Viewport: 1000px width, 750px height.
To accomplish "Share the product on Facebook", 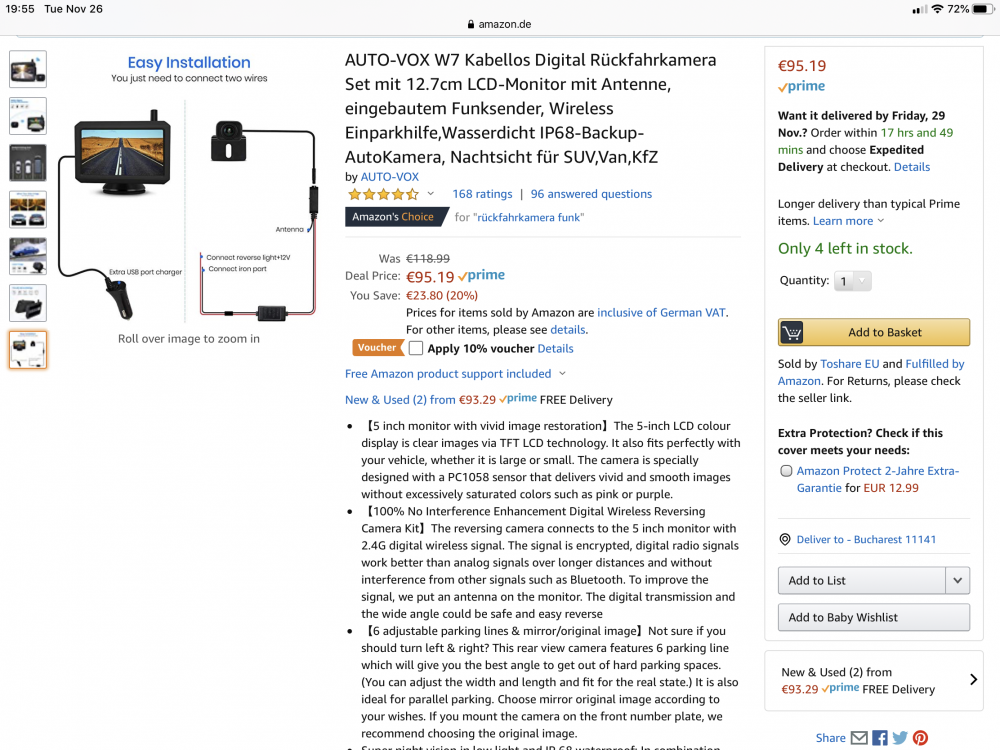I will pos(880,738).
